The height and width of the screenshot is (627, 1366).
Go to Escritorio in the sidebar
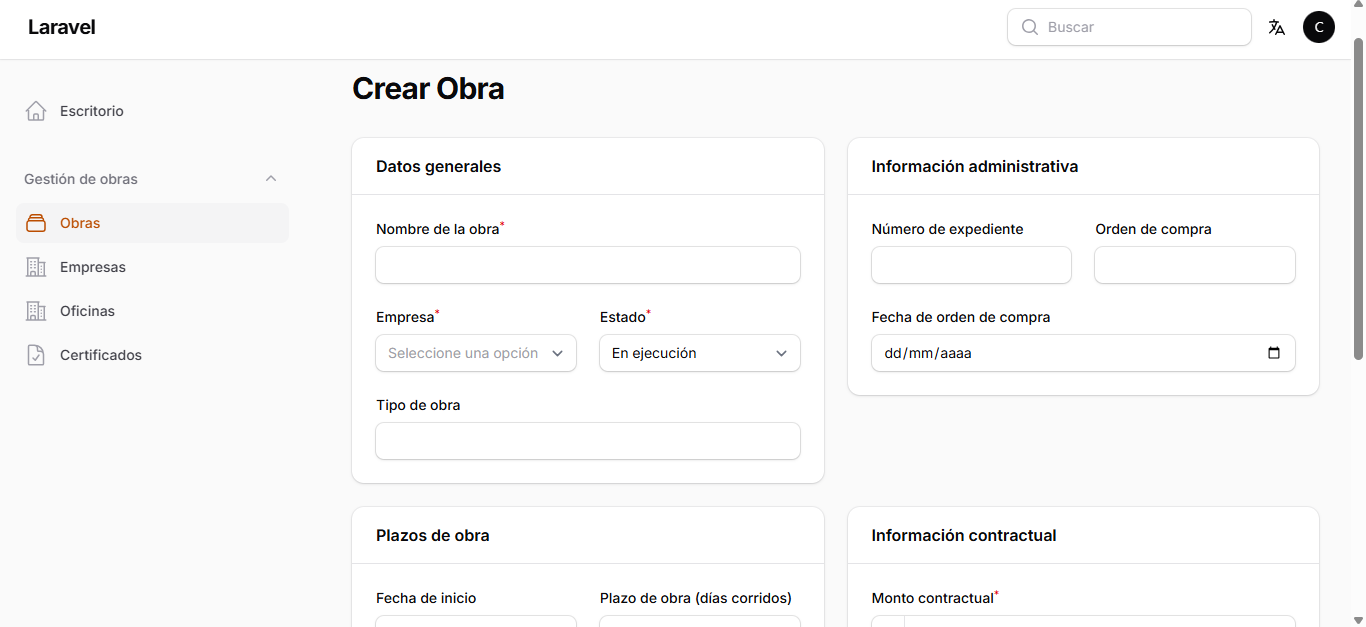click(x=152, y=111)
